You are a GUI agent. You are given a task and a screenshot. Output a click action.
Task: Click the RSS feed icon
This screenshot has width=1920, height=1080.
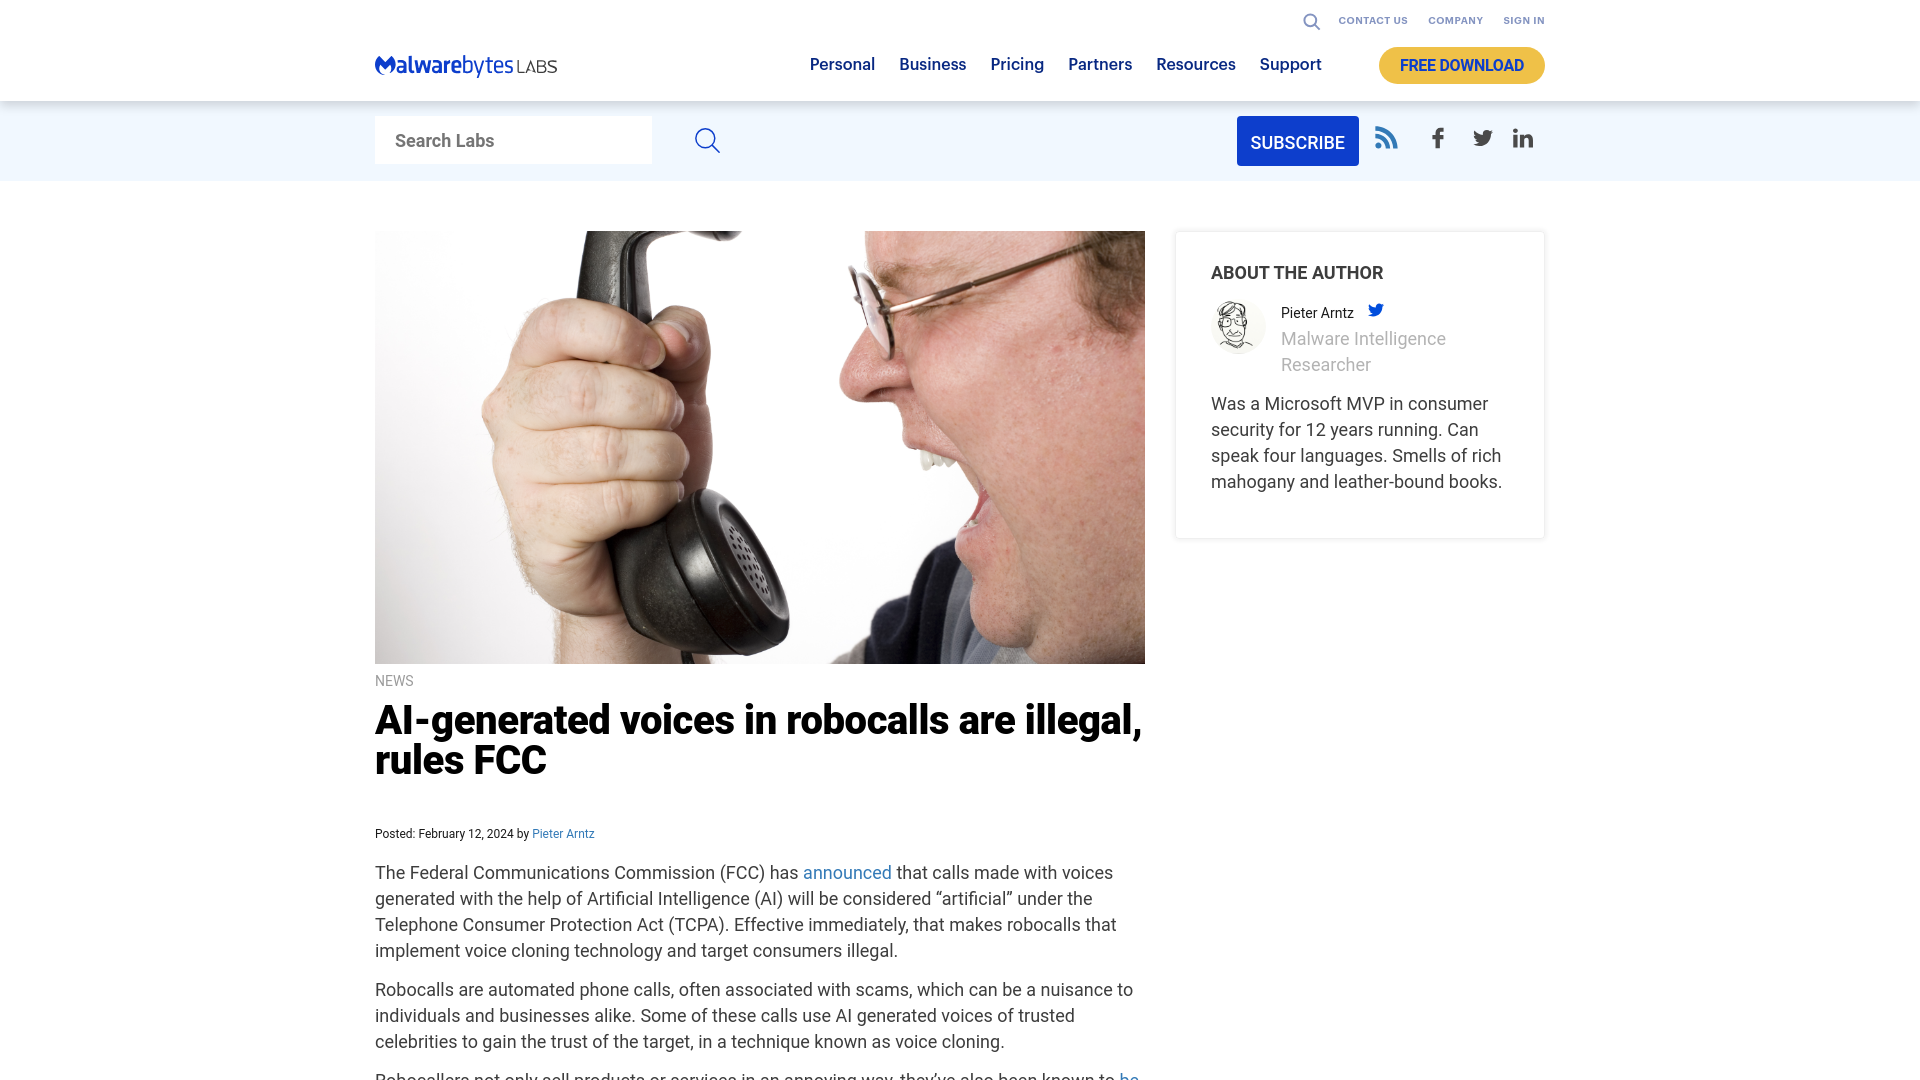pyautogui.click(x=1386, y=137)
